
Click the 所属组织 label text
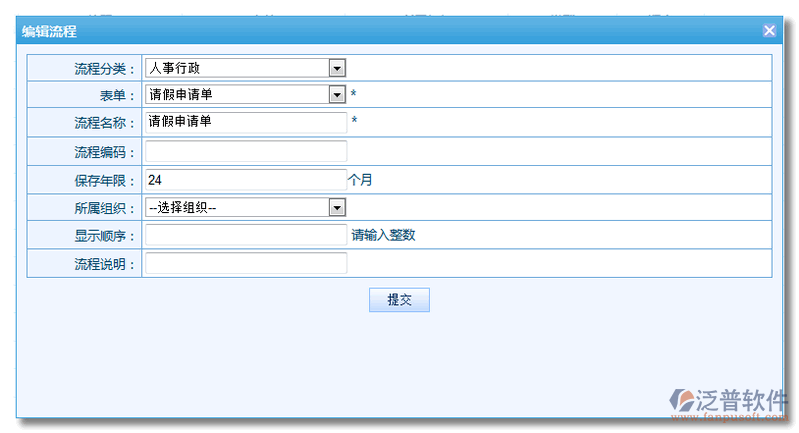(104, 208)
